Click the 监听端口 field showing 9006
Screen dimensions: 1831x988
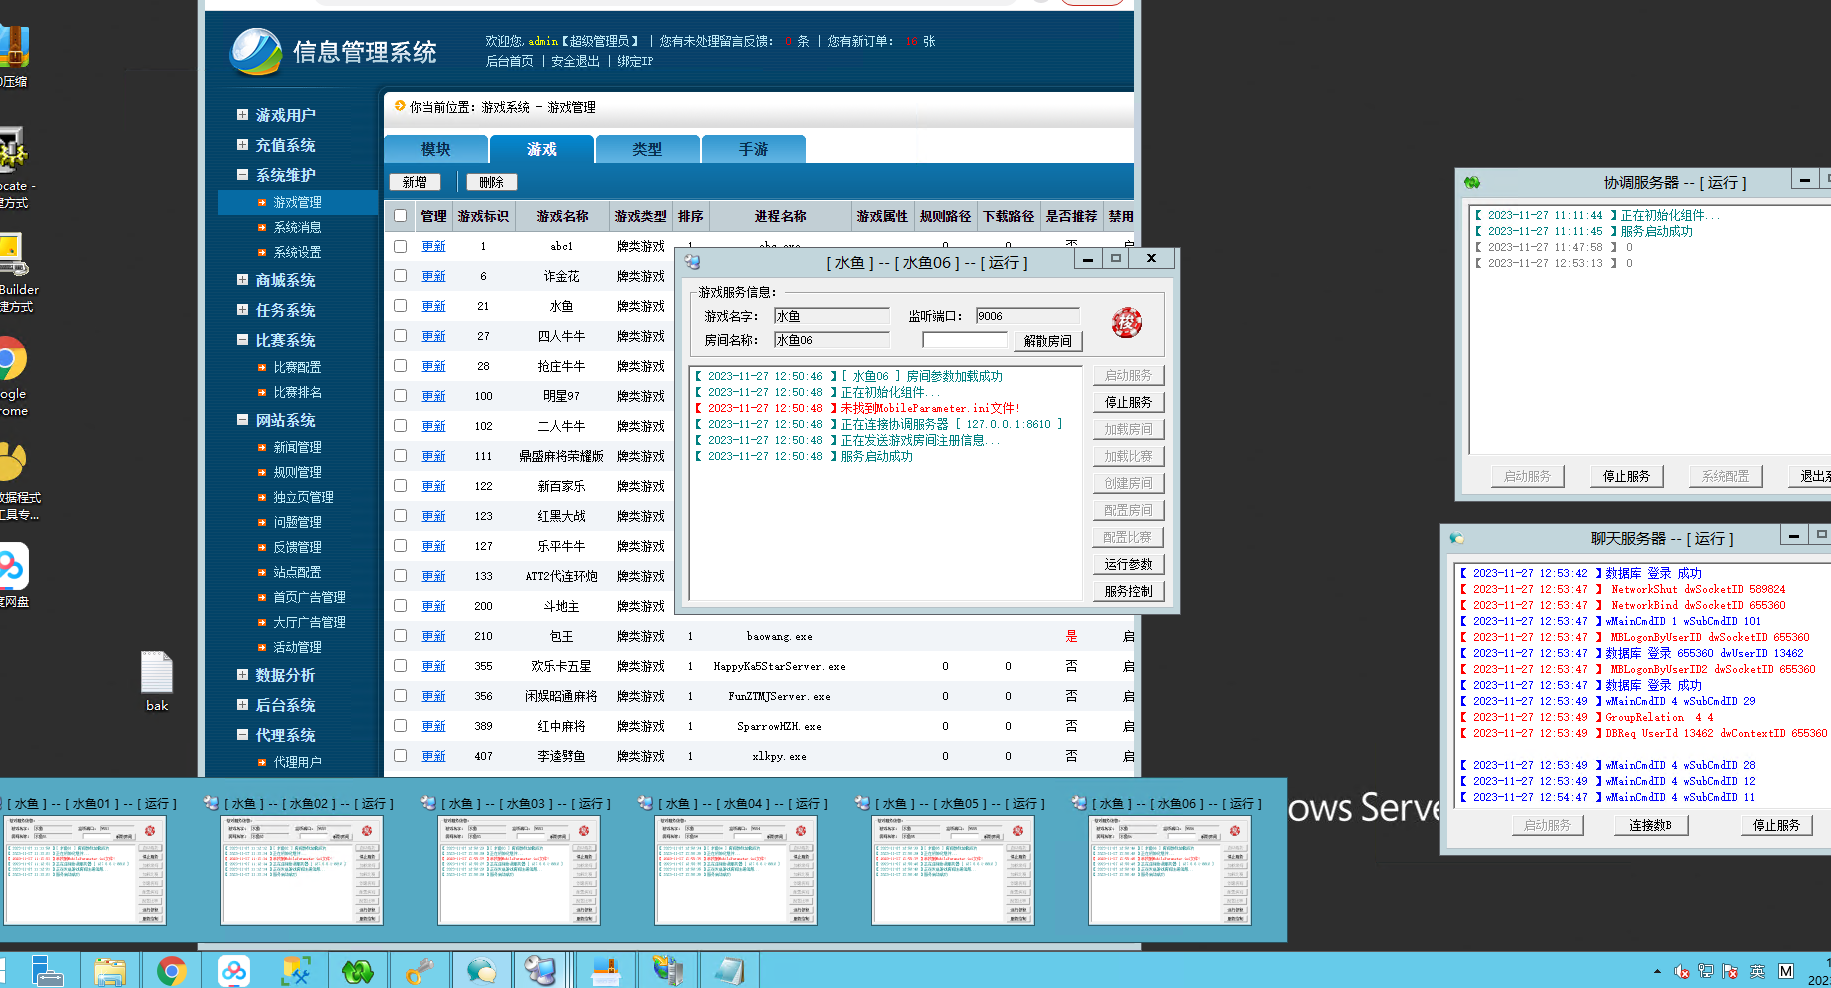coord(1027,316)
